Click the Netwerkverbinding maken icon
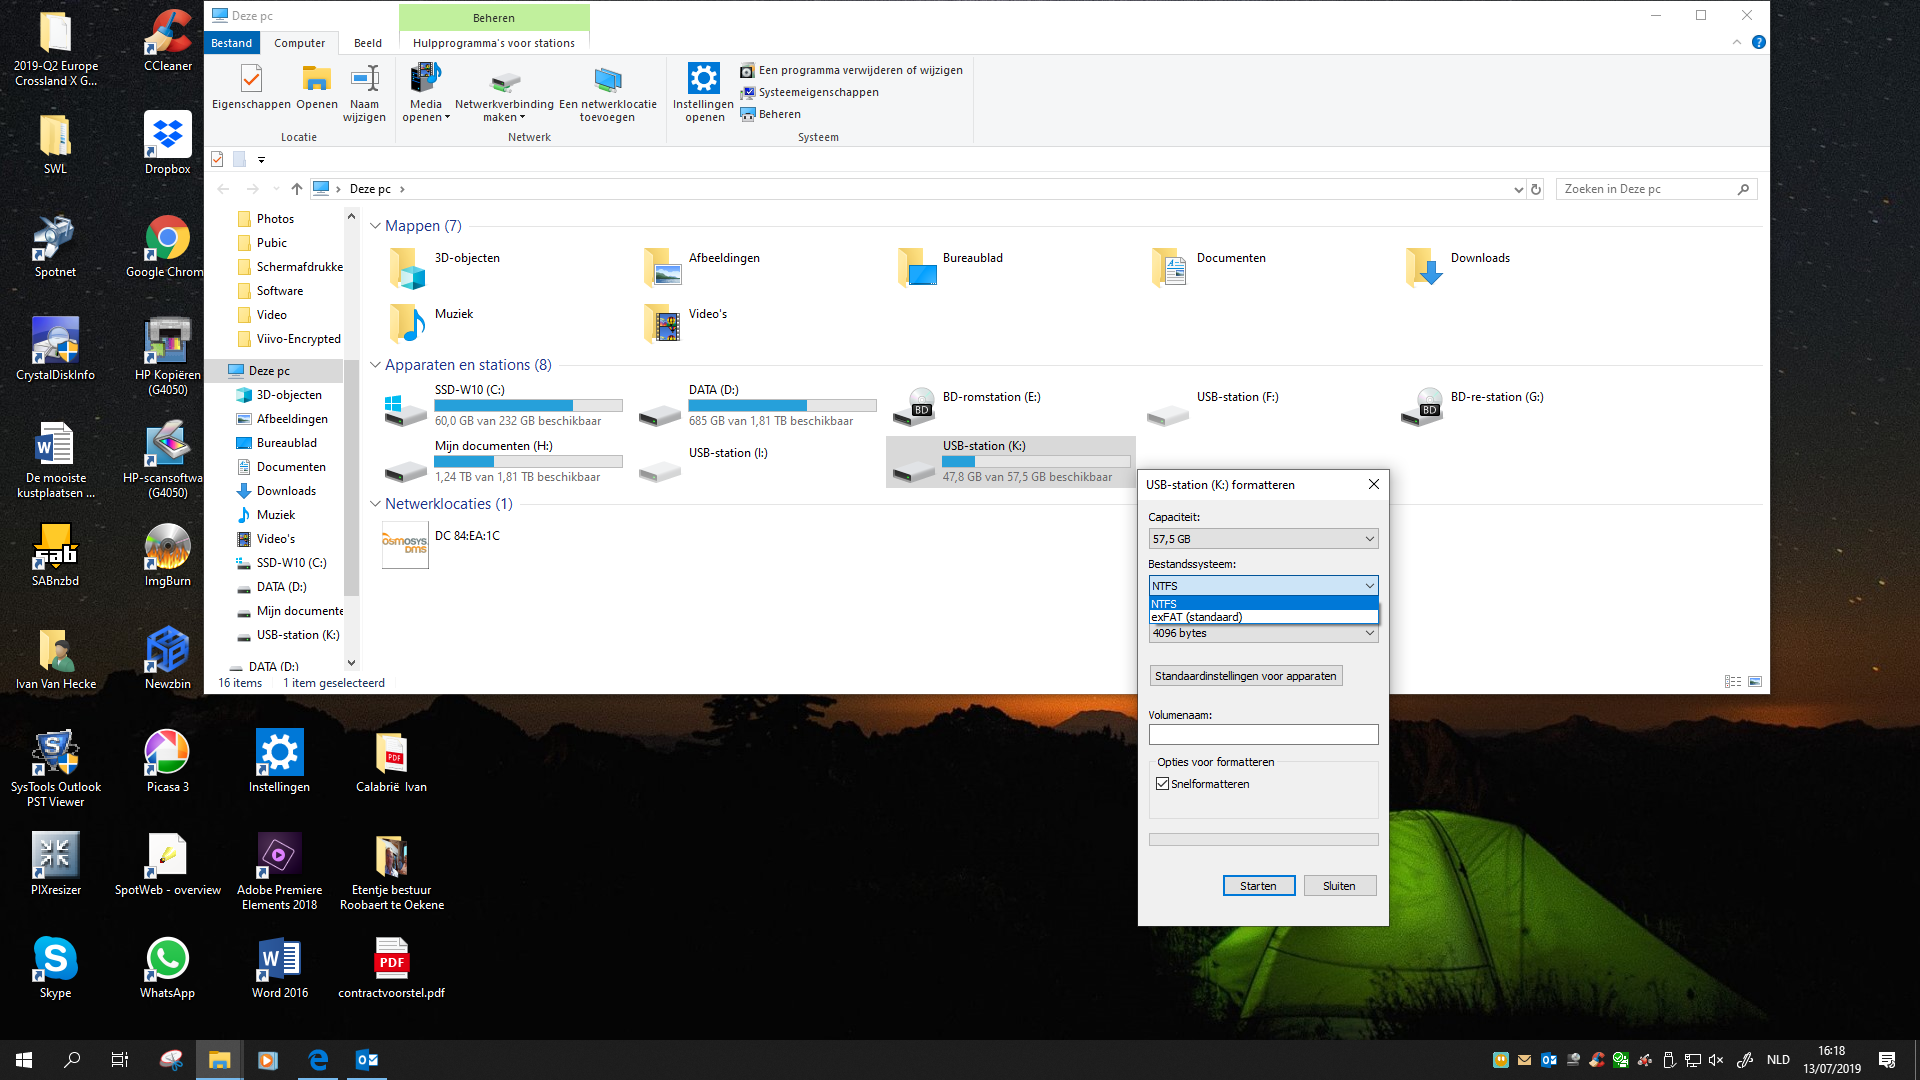 click(x=504, y=82)
